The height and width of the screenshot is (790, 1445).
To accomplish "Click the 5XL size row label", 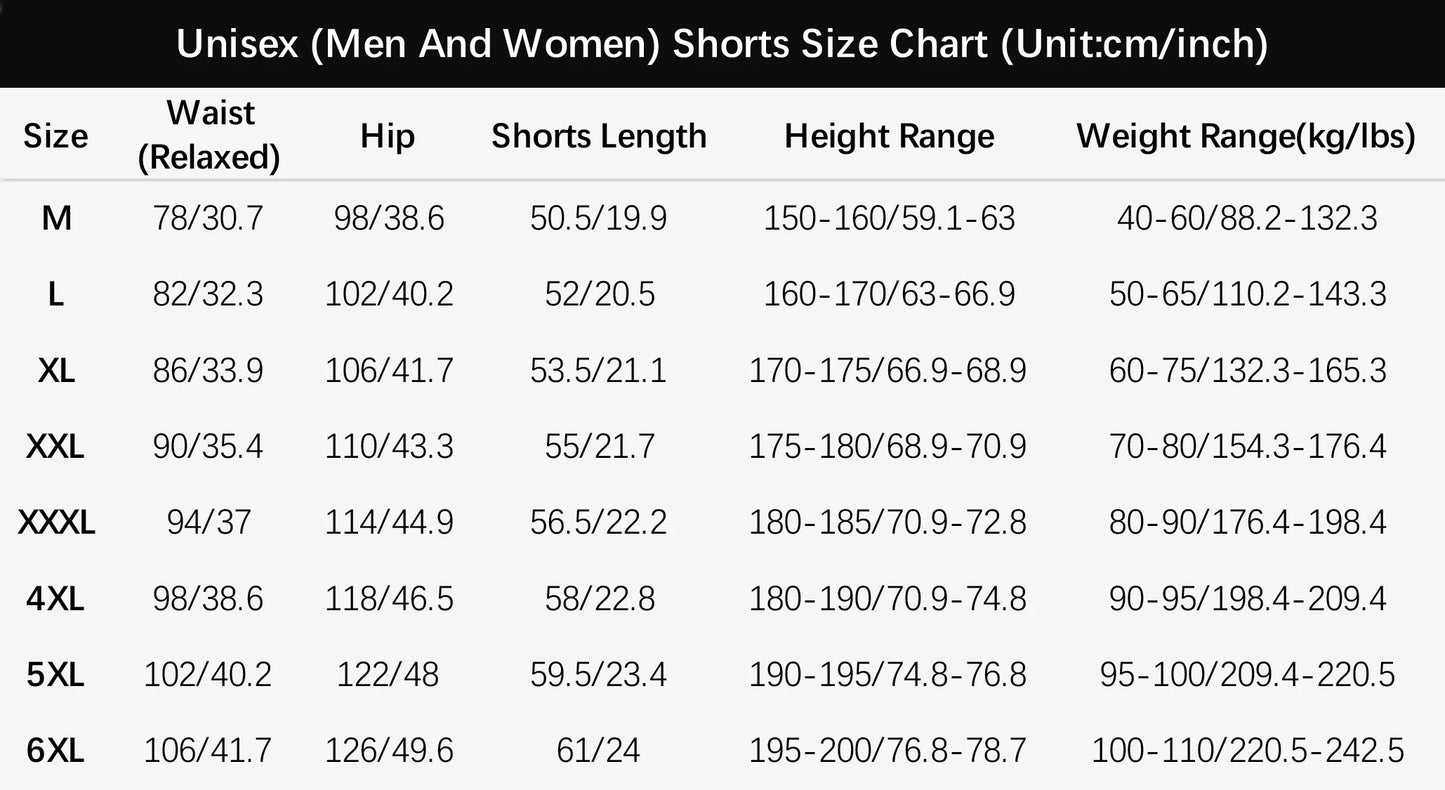I will tap(56, 675).
